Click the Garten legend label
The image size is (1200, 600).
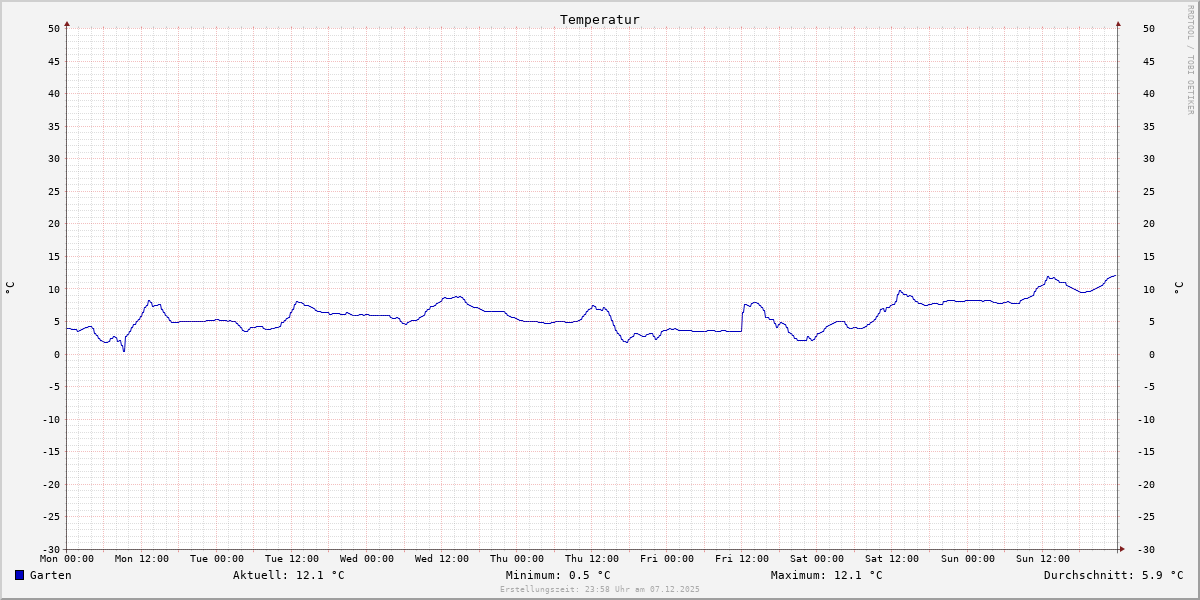point(51,575)
